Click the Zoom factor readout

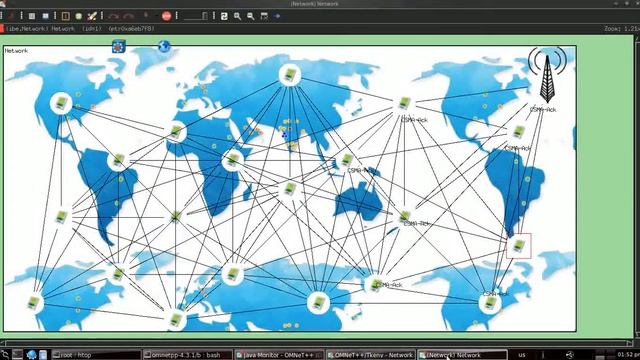[x=621, y=29]
